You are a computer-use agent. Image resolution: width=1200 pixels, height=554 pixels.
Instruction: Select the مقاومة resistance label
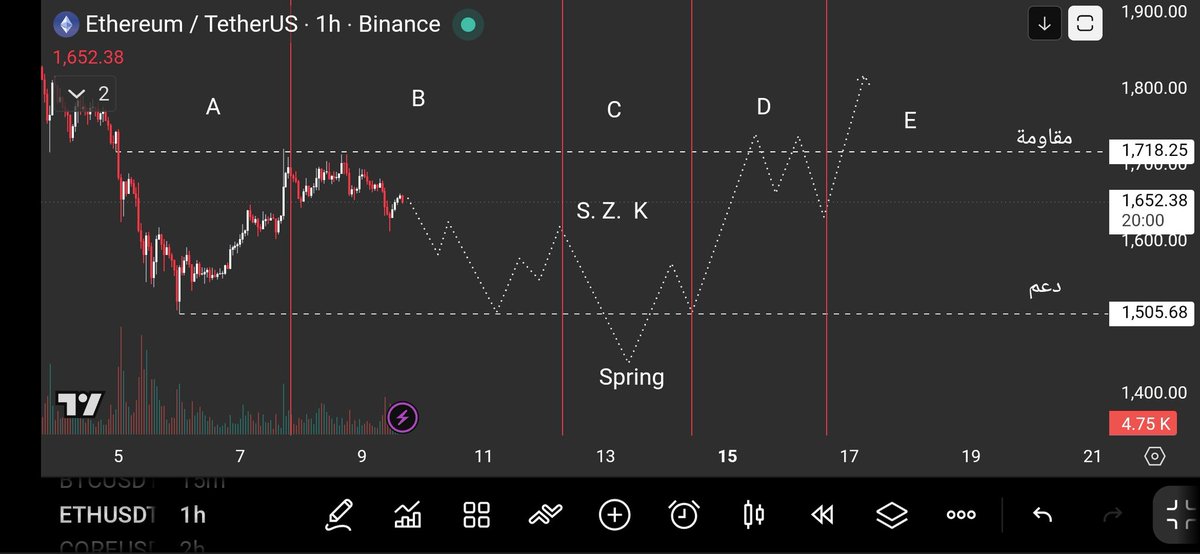pos(1044,137)
